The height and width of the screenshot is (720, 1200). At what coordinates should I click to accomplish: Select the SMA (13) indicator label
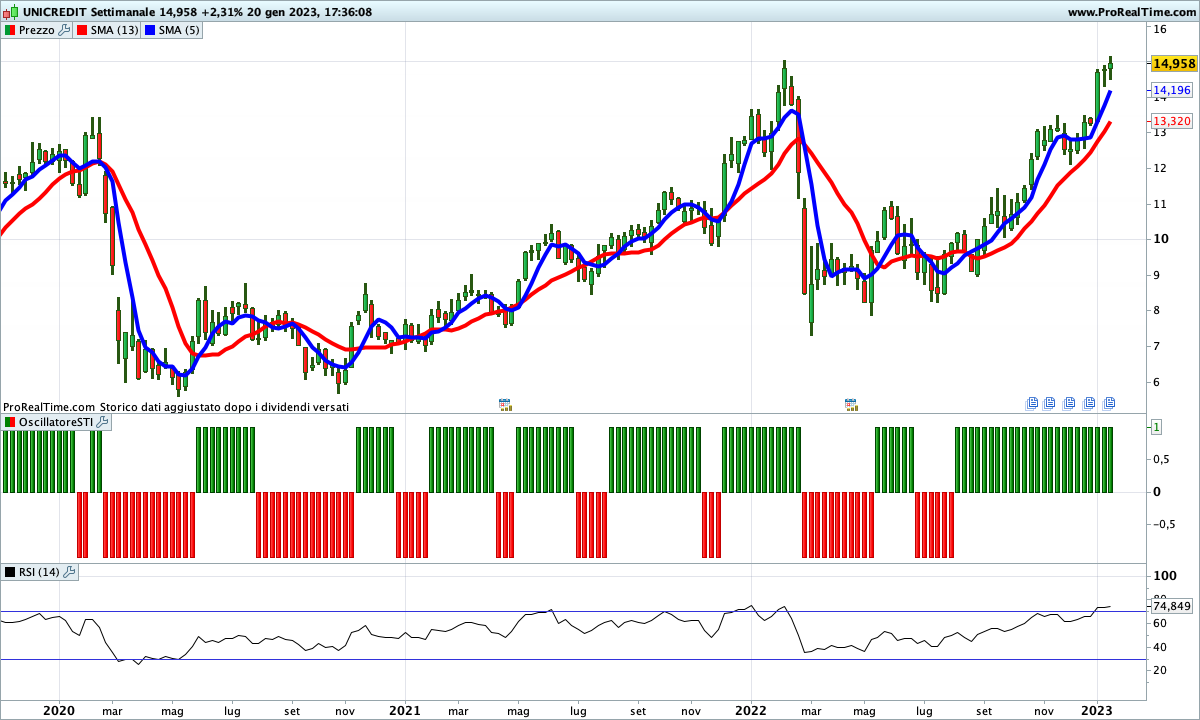tap(114, 30)
